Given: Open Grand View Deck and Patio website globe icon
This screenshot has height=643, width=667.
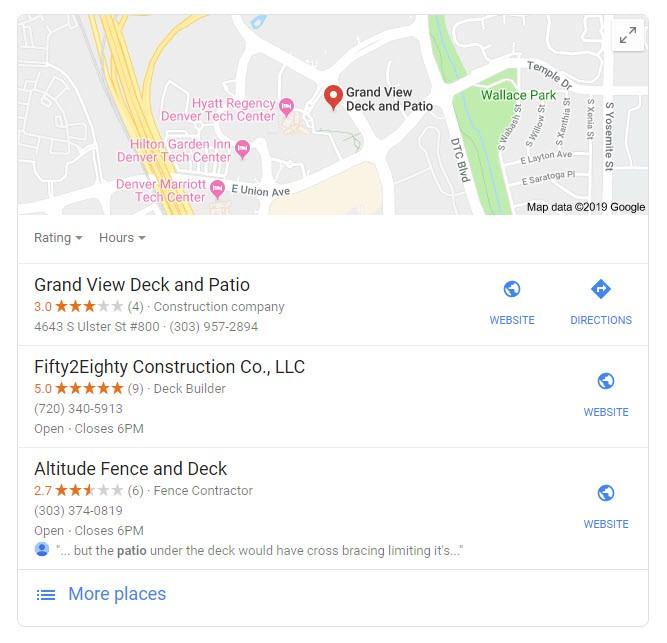Looking at the screenshot, I should tap(512, 289).
